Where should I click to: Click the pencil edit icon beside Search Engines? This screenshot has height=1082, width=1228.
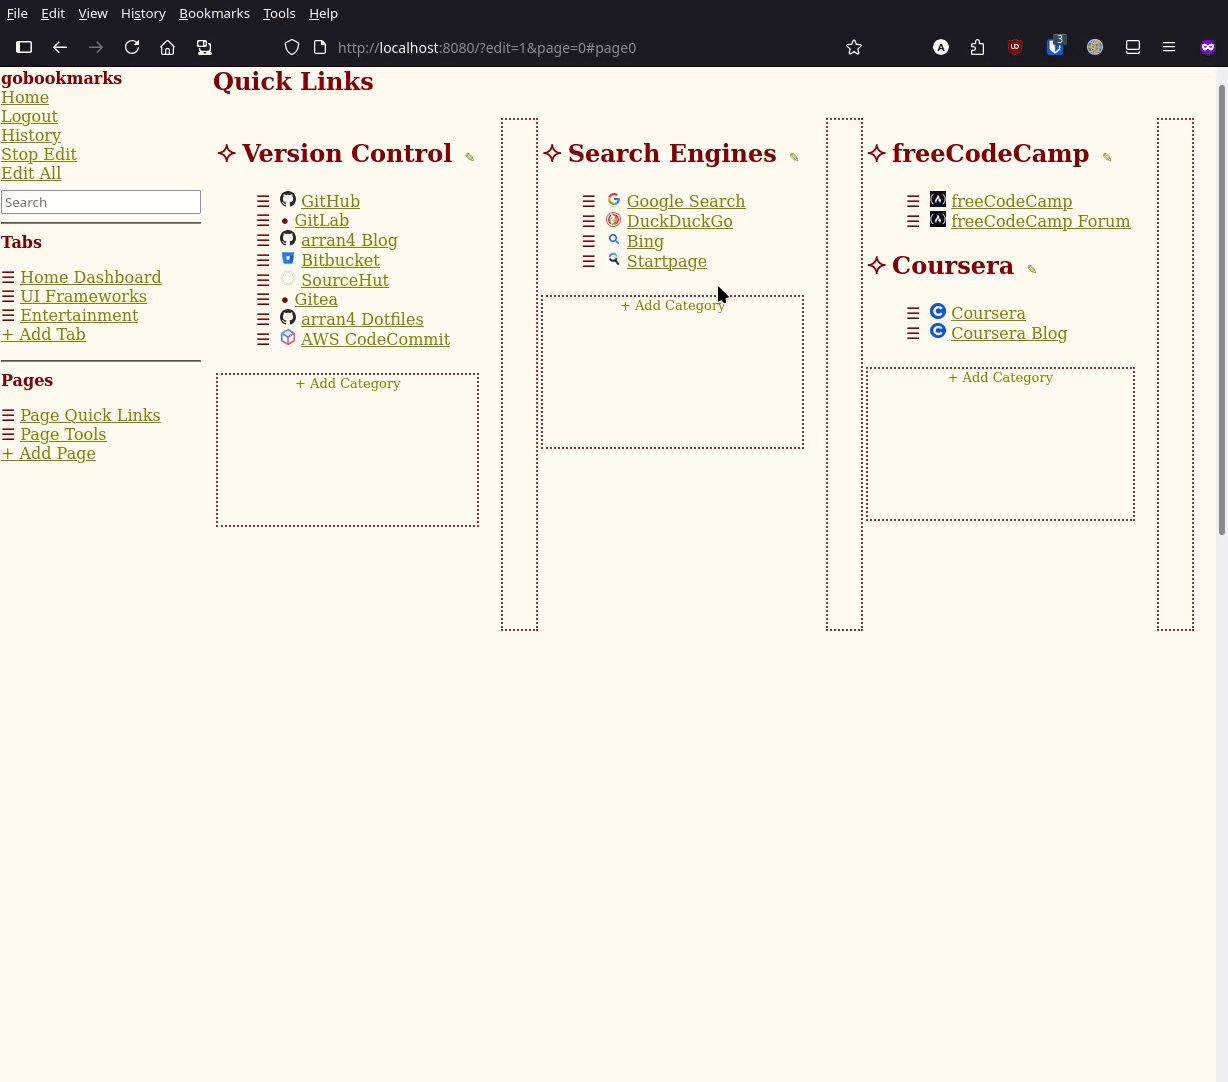click(x=794, y=157)
